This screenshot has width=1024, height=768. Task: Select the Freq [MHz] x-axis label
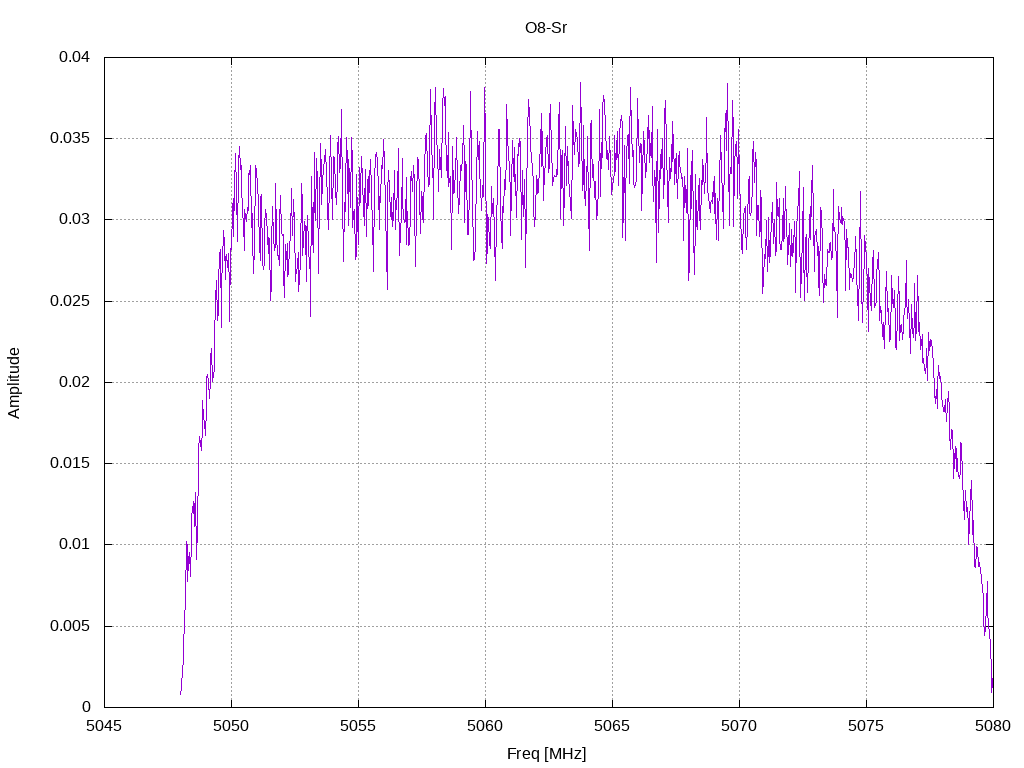(x=547, y=754)
